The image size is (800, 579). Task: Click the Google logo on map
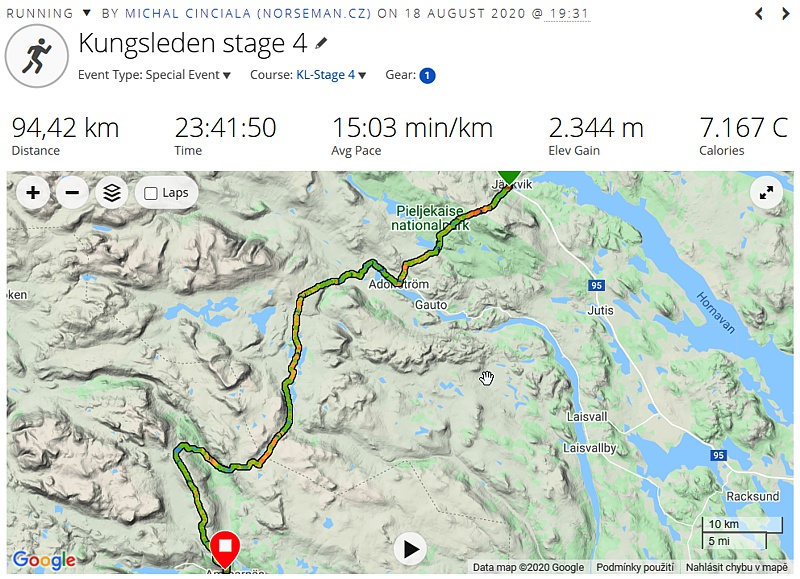(x=44, y=560)
